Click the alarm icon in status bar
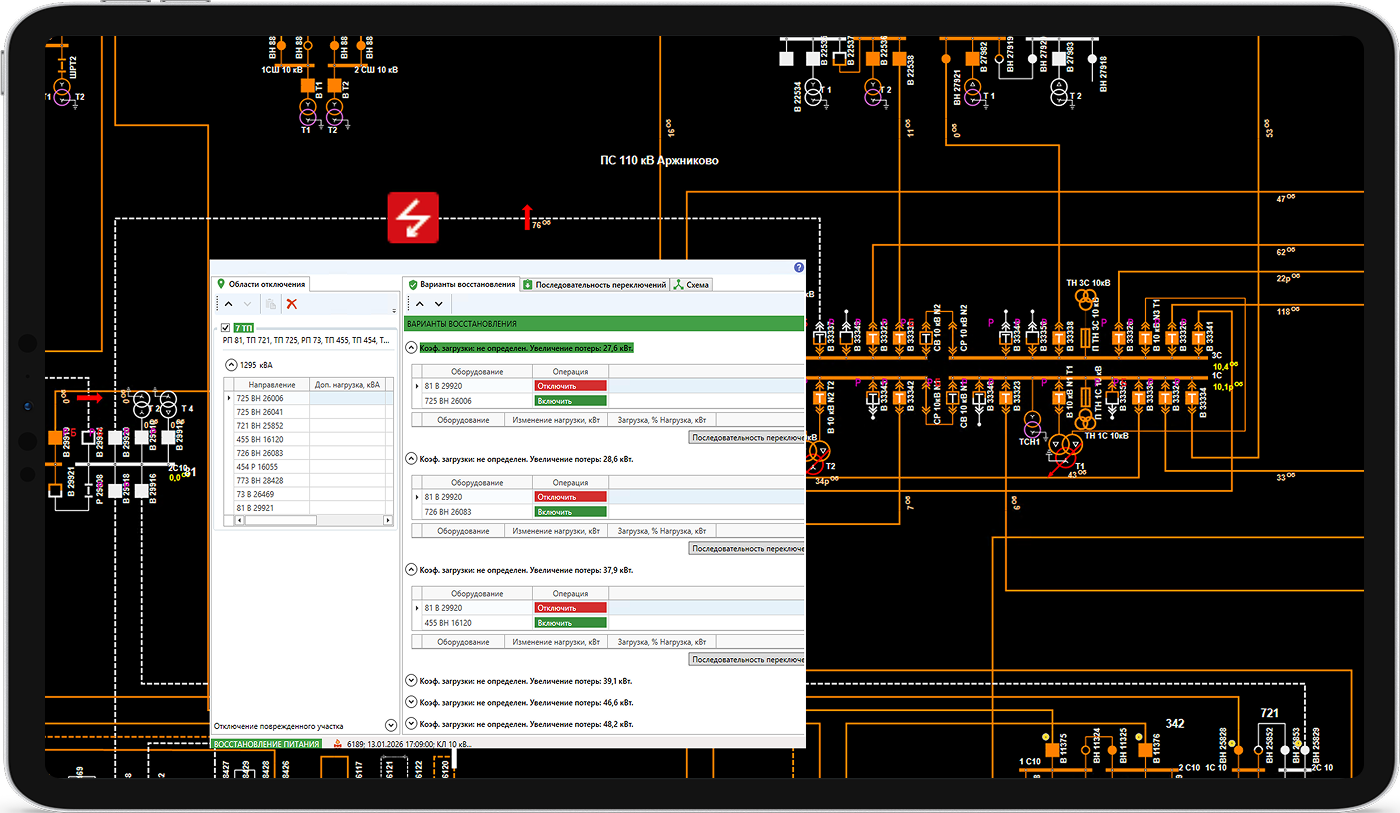The height and width of the screenshot is (813, 1400). click(x=337, y=744)
